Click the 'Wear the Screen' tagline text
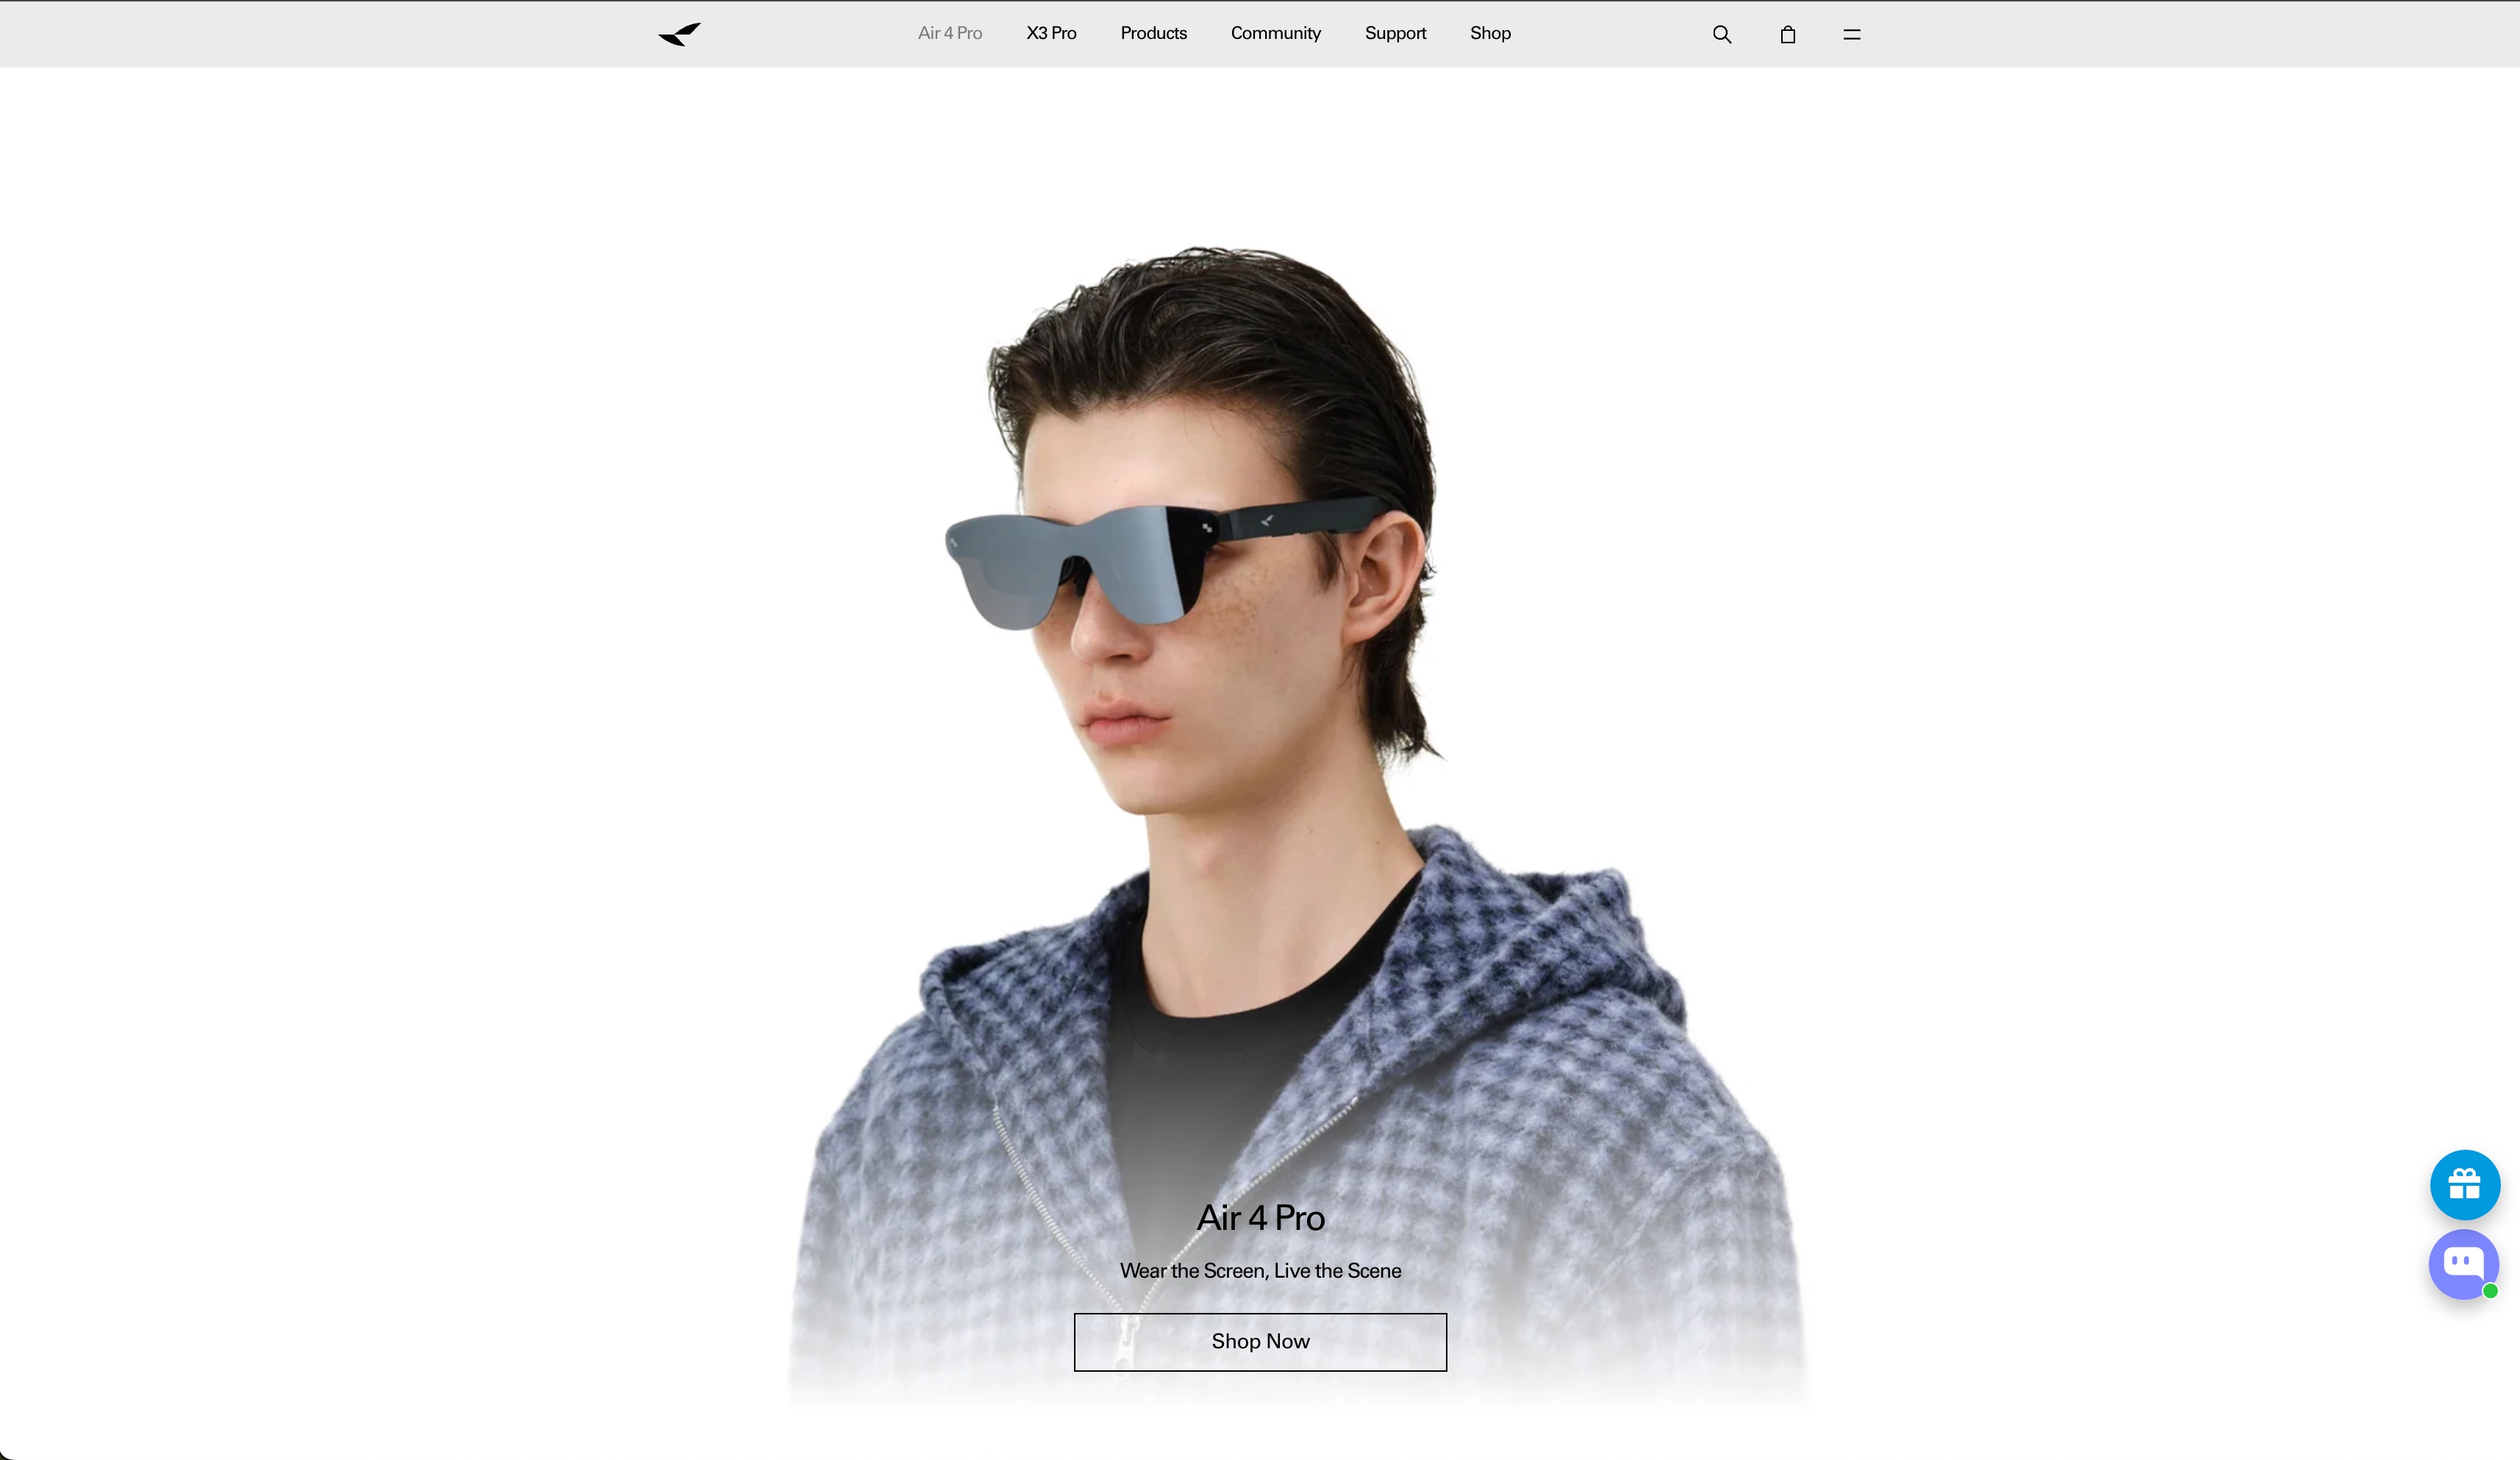This screenshot has height=1460, width=2520. [1260, 1270]
